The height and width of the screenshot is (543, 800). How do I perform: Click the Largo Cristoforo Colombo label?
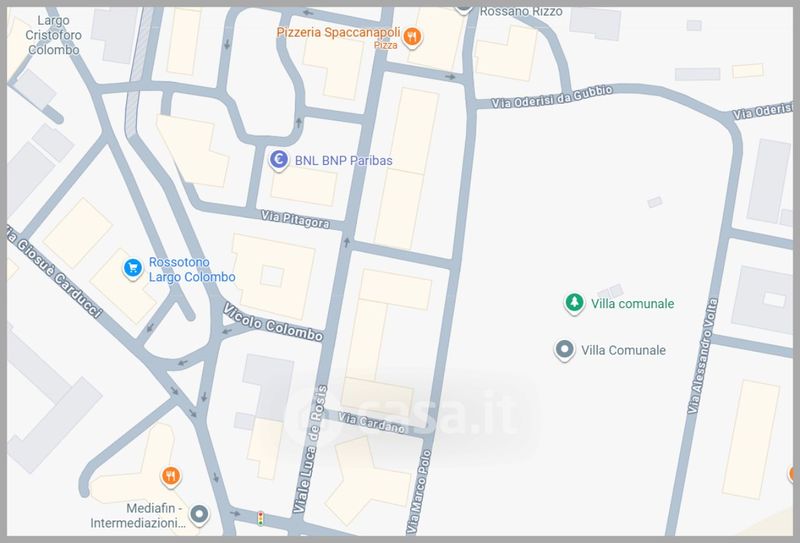tap(54, 34)
